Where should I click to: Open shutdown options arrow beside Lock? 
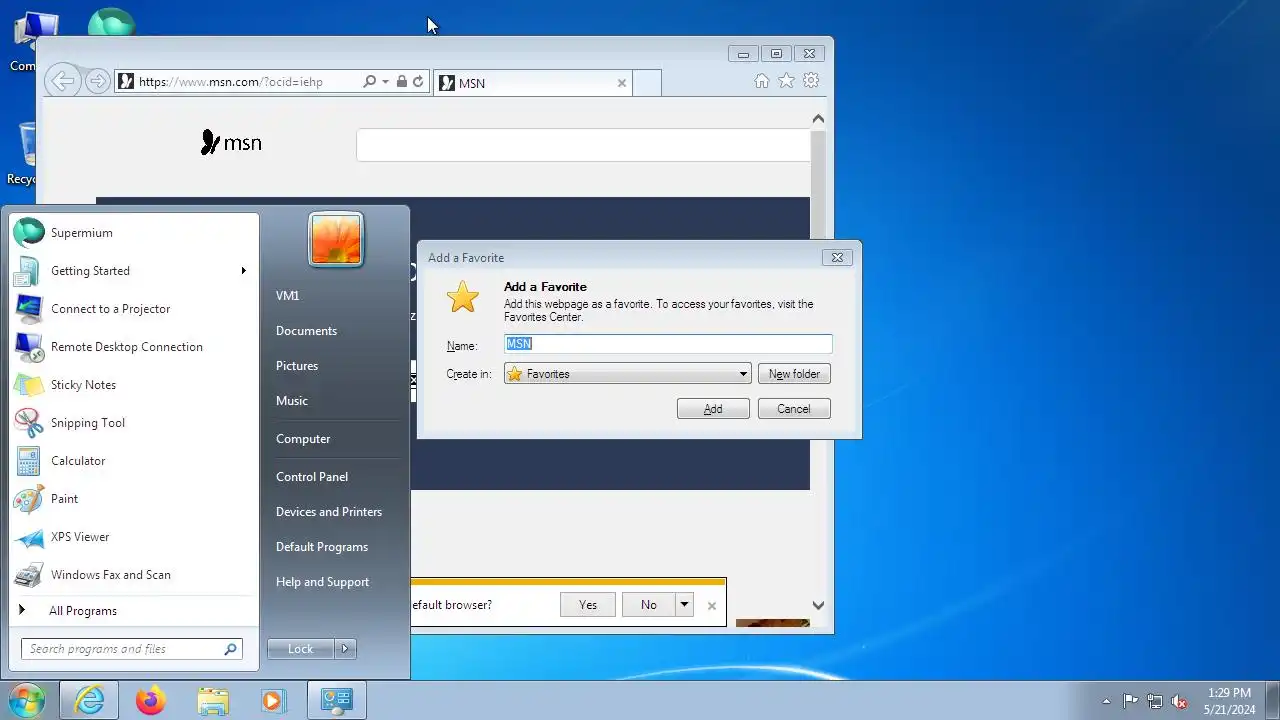[x=345, y=649]
